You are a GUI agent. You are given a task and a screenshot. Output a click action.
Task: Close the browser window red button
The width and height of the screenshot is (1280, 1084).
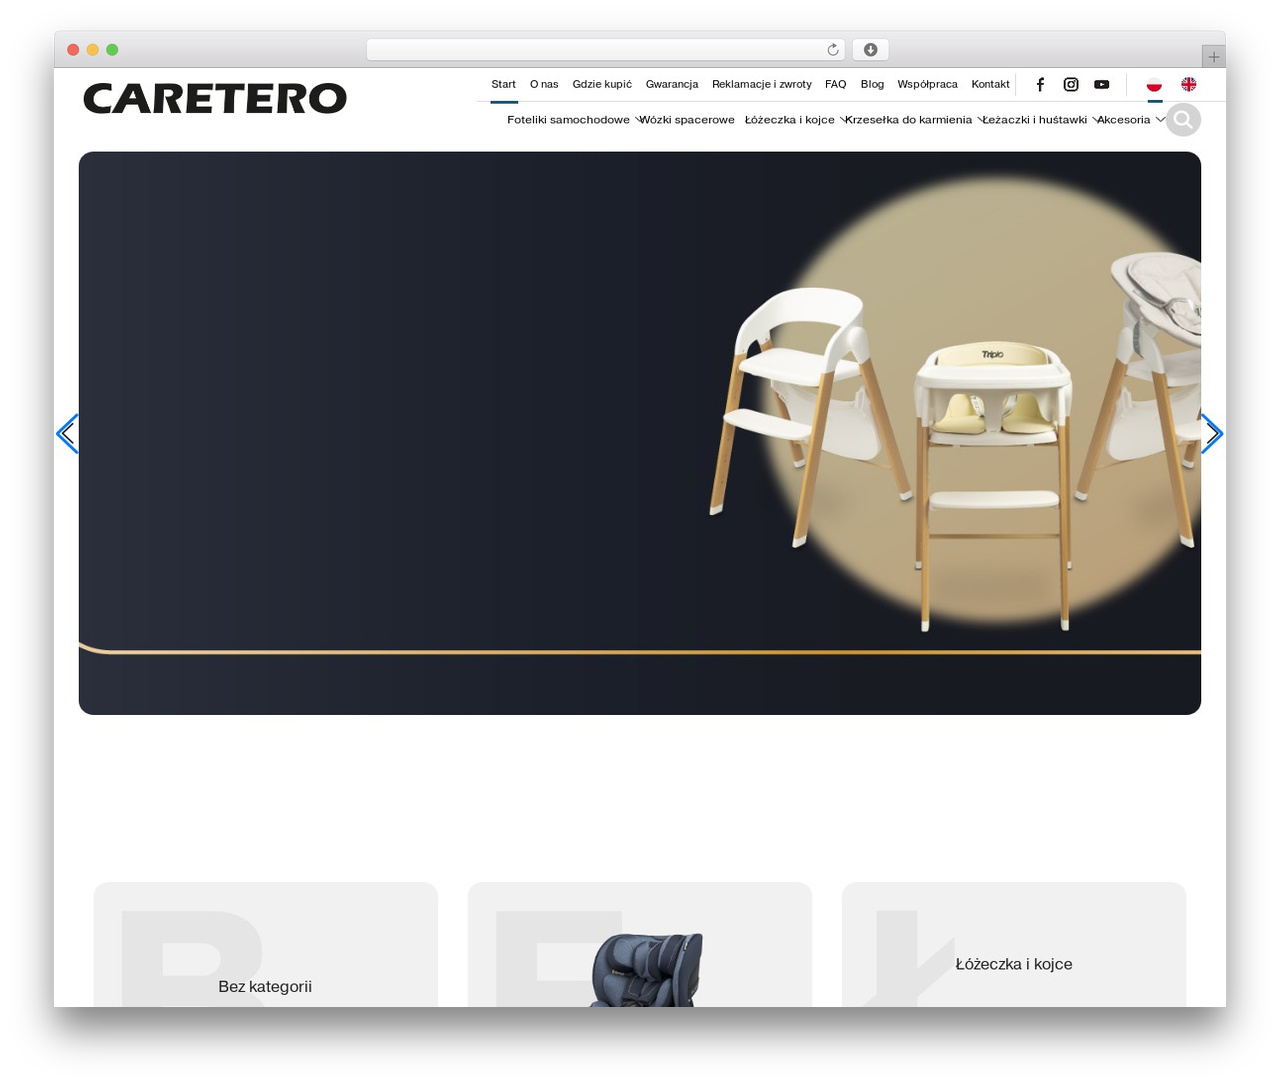pos(73,50)
